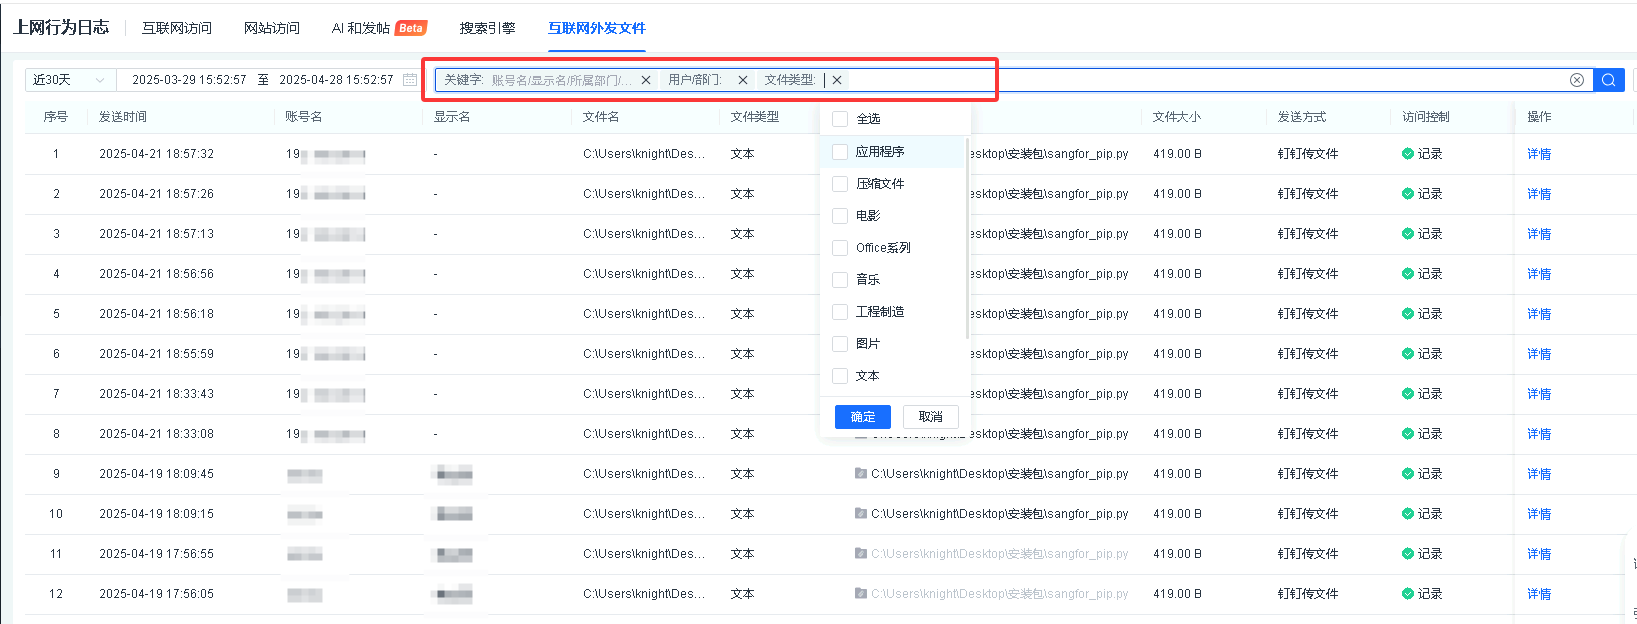Image resolution: width=1637 pixels, height=624 pixels.
Task: Open the date range calendar icon
Action: click(x=409, y=80)
